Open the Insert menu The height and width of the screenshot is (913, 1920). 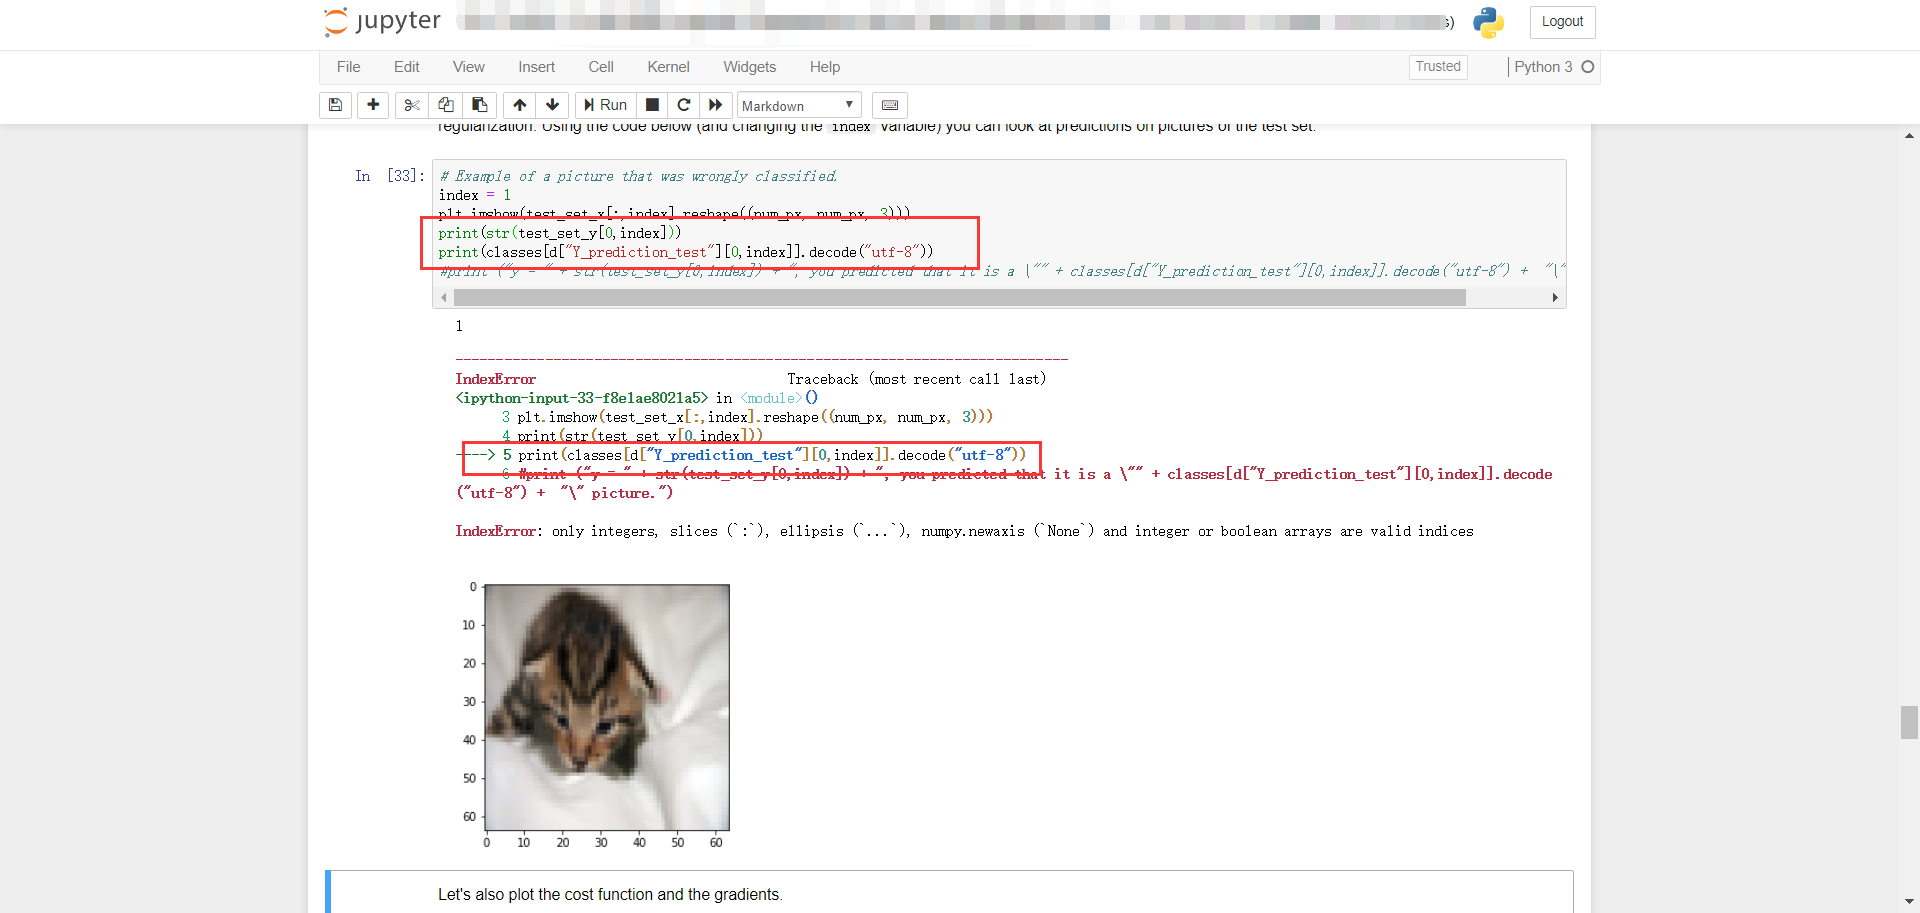[x=536, y=67]
